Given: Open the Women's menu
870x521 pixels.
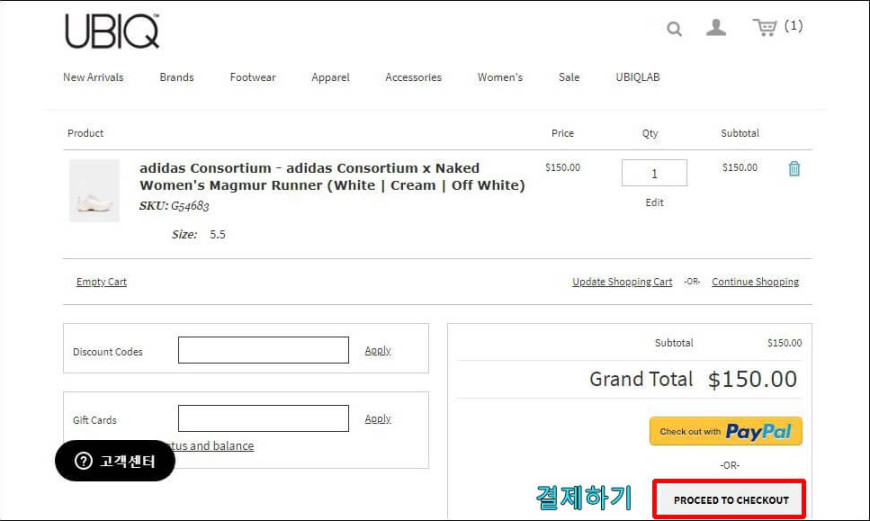Looking at the screenshot, I should click(500, 77).
